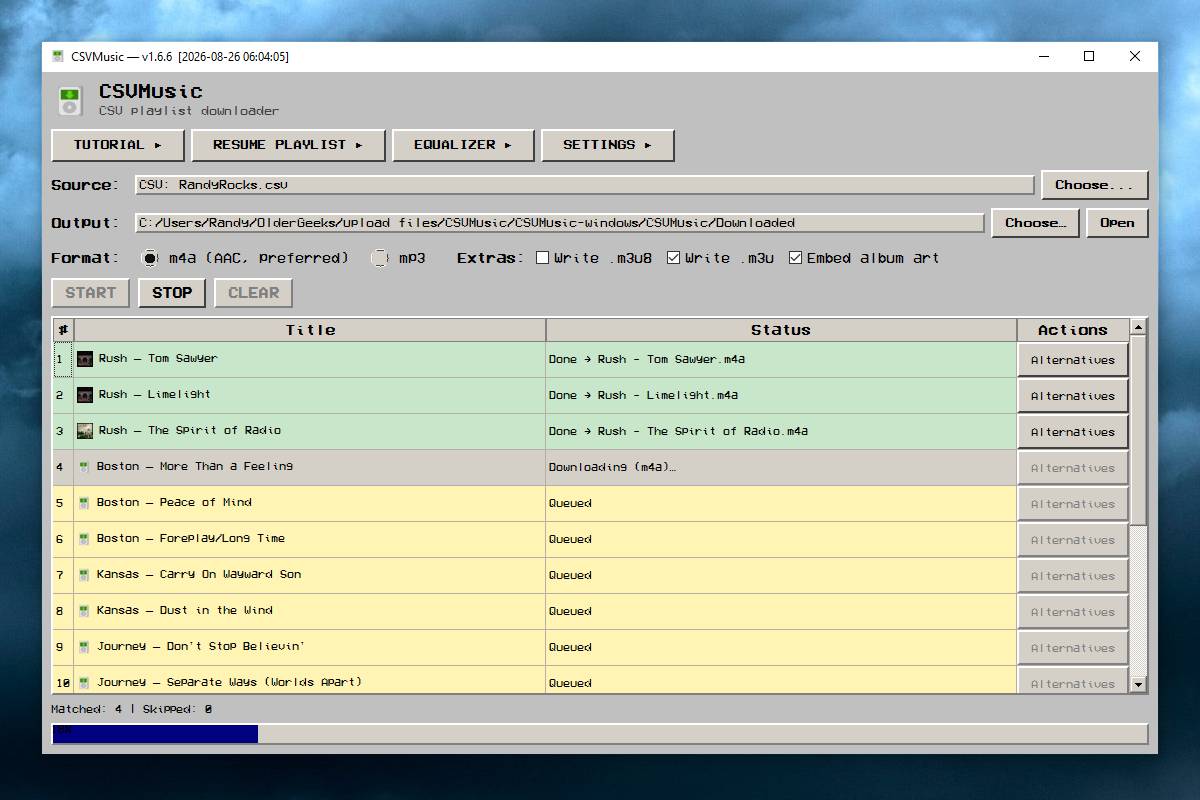
Task: Click the title bar CSVMusic window icon
Action: coord(58,56)
